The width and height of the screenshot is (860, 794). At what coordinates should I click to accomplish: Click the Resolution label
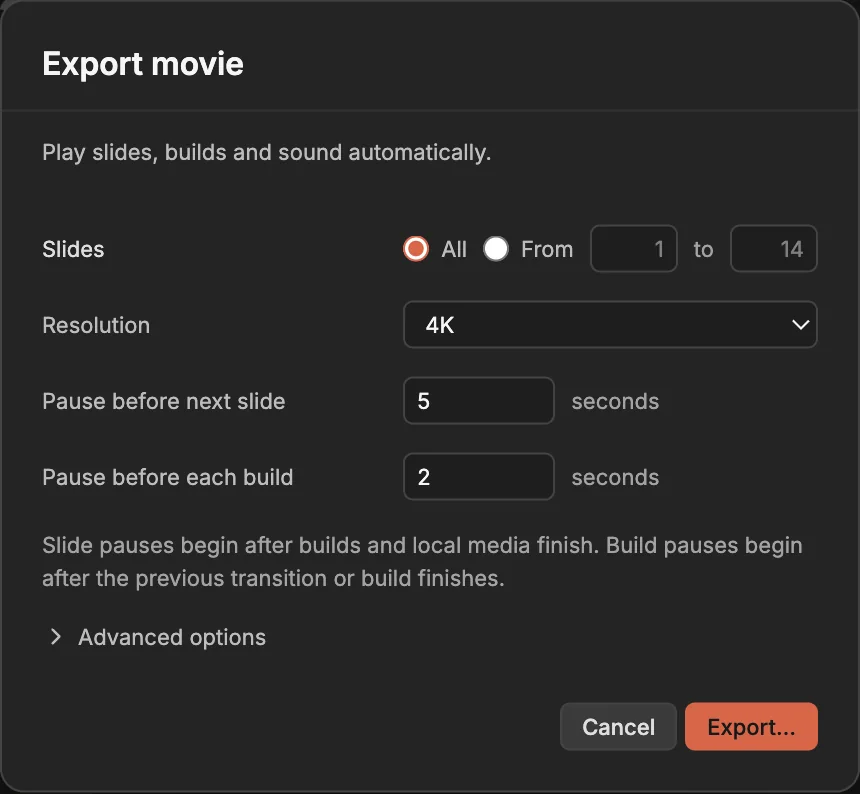pos(96,325)
